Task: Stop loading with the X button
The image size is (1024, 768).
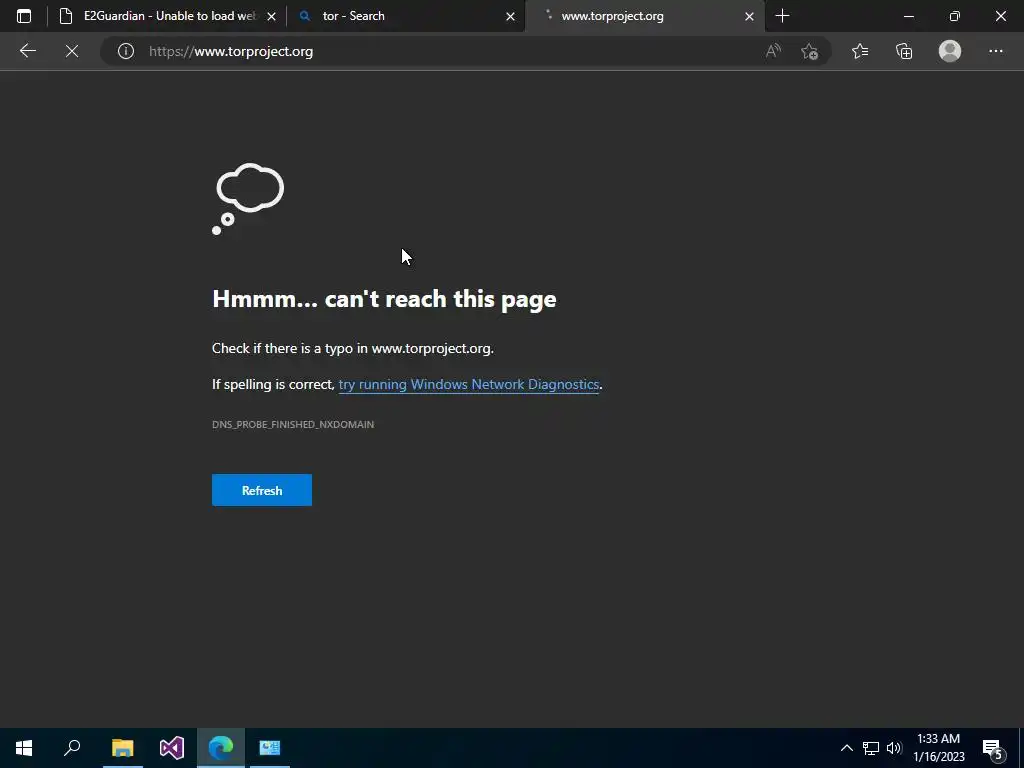Action: [x=72, y=51]
